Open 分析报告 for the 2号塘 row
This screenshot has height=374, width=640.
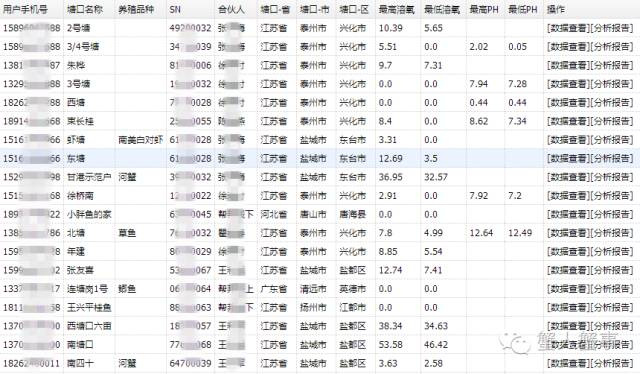pyautogui.click(x=612, y=28)
